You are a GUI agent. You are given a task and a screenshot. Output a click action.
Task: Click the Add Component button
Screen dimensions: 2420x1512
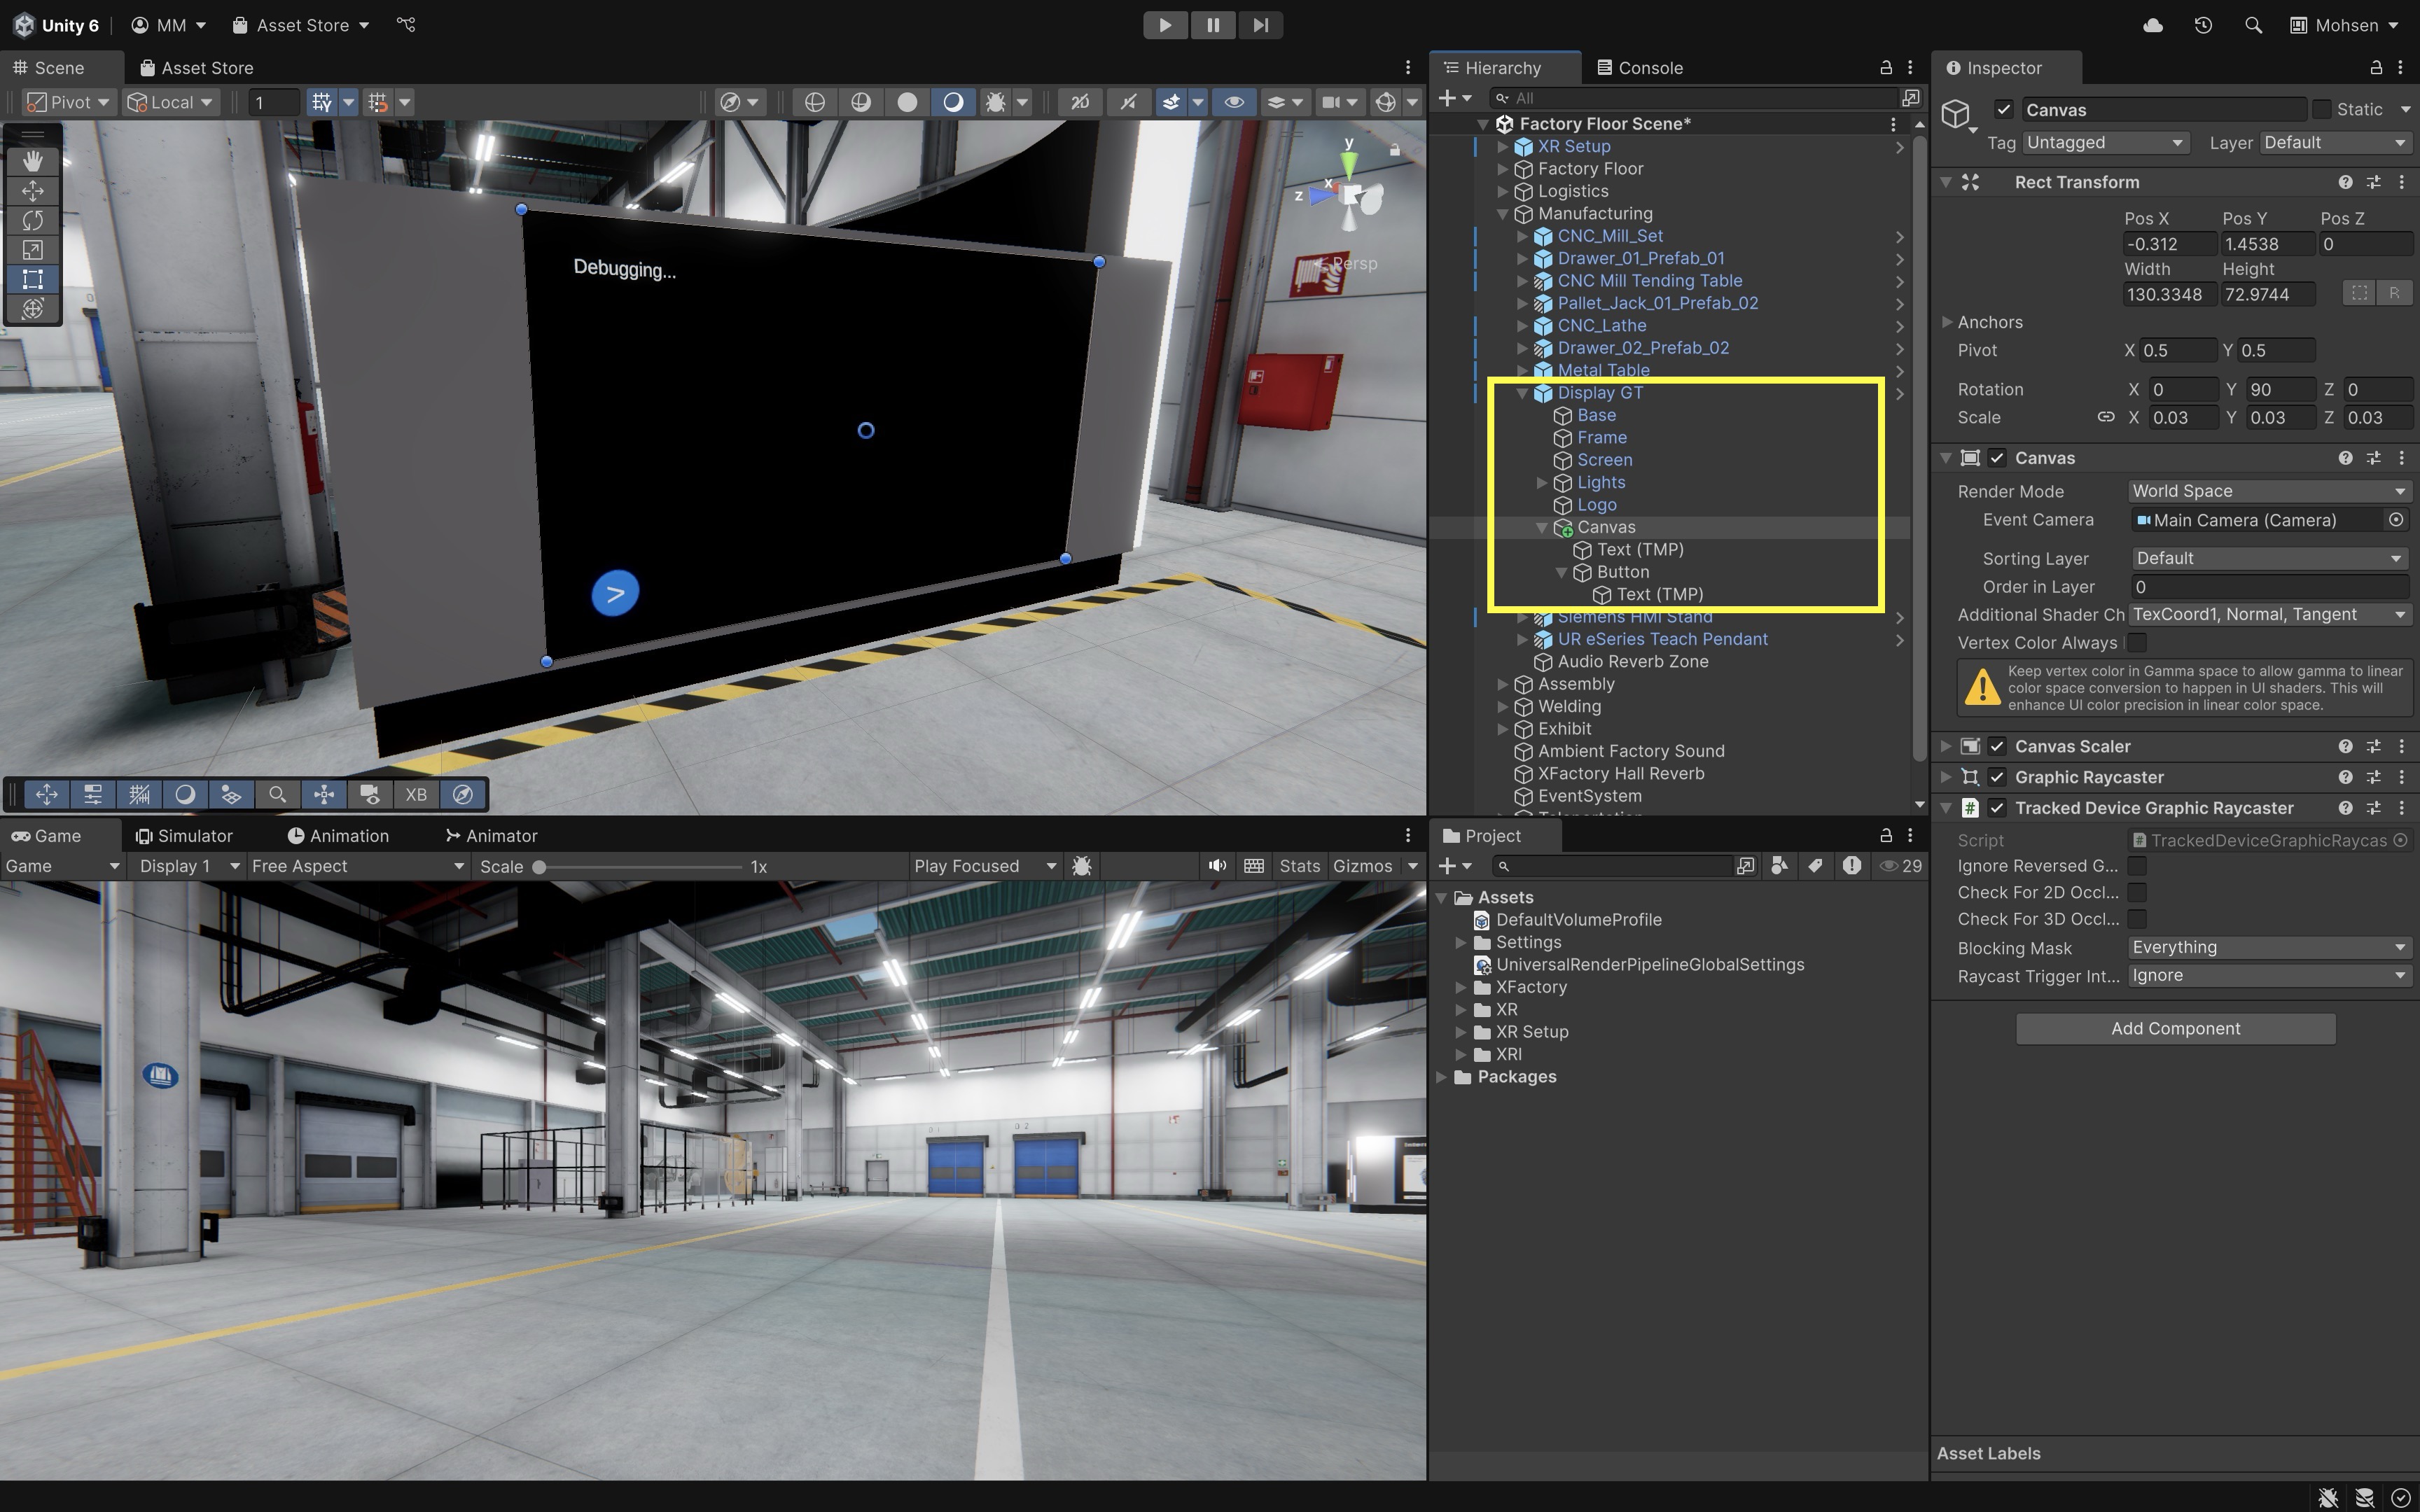tap(2175, 1029)
